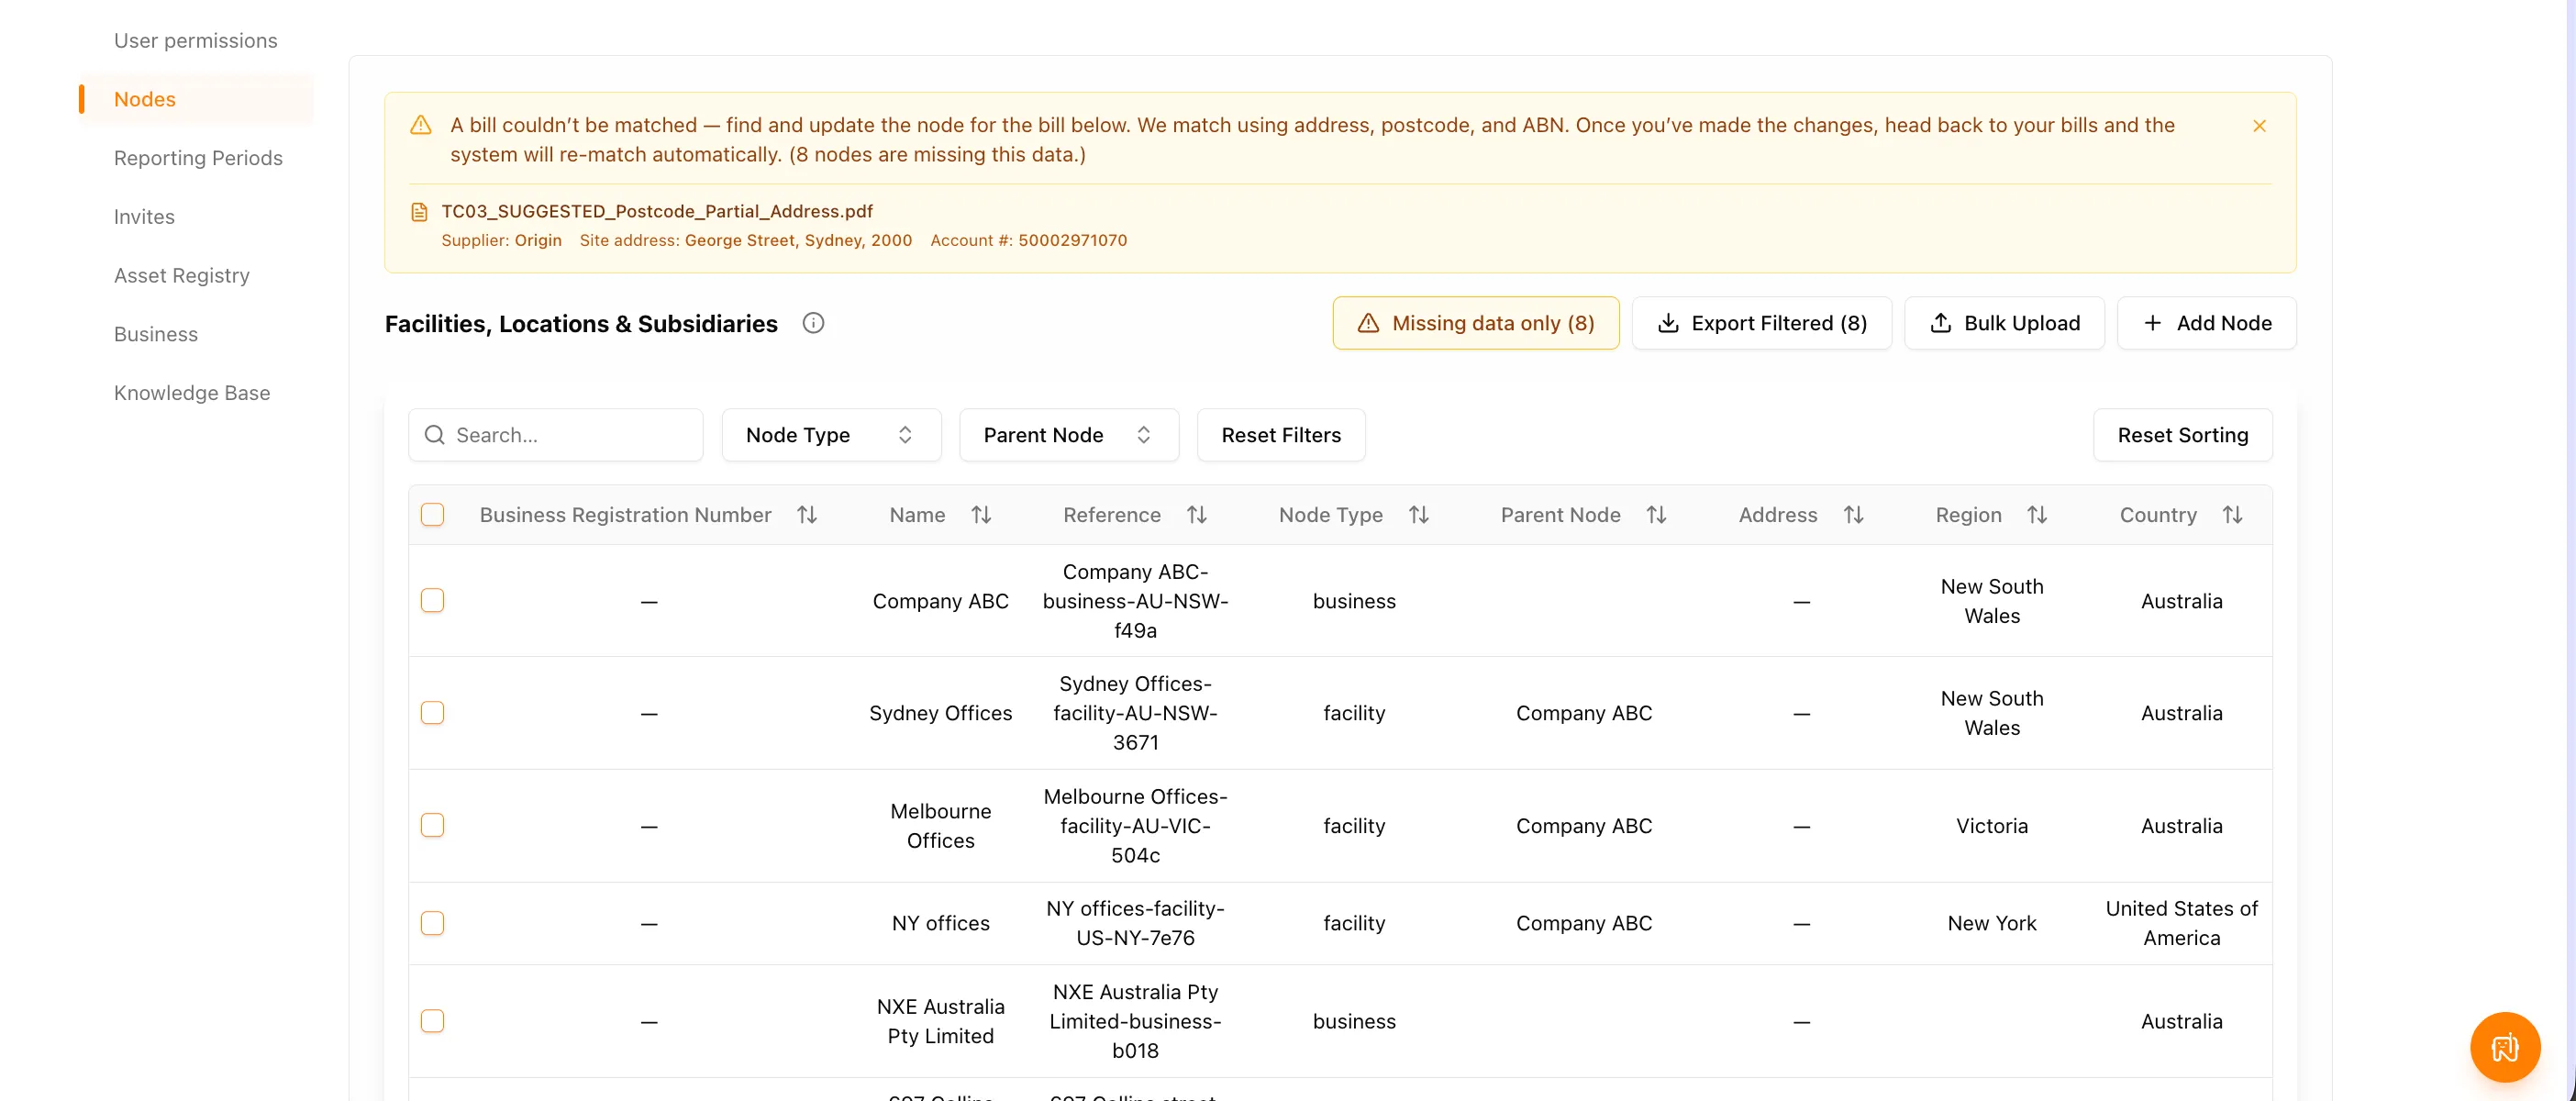
Task: Dismiss the unmatched bill warning banner
Action: pos(2259,126)
